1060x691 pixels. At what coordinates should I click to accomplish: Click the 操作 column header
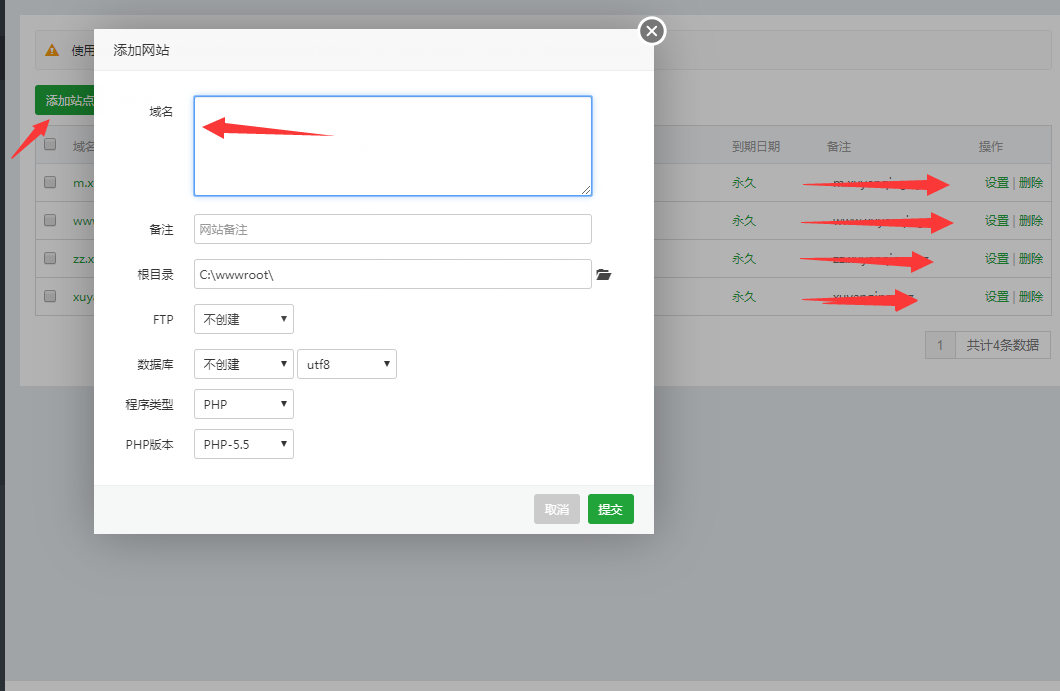tap(991, 147)
